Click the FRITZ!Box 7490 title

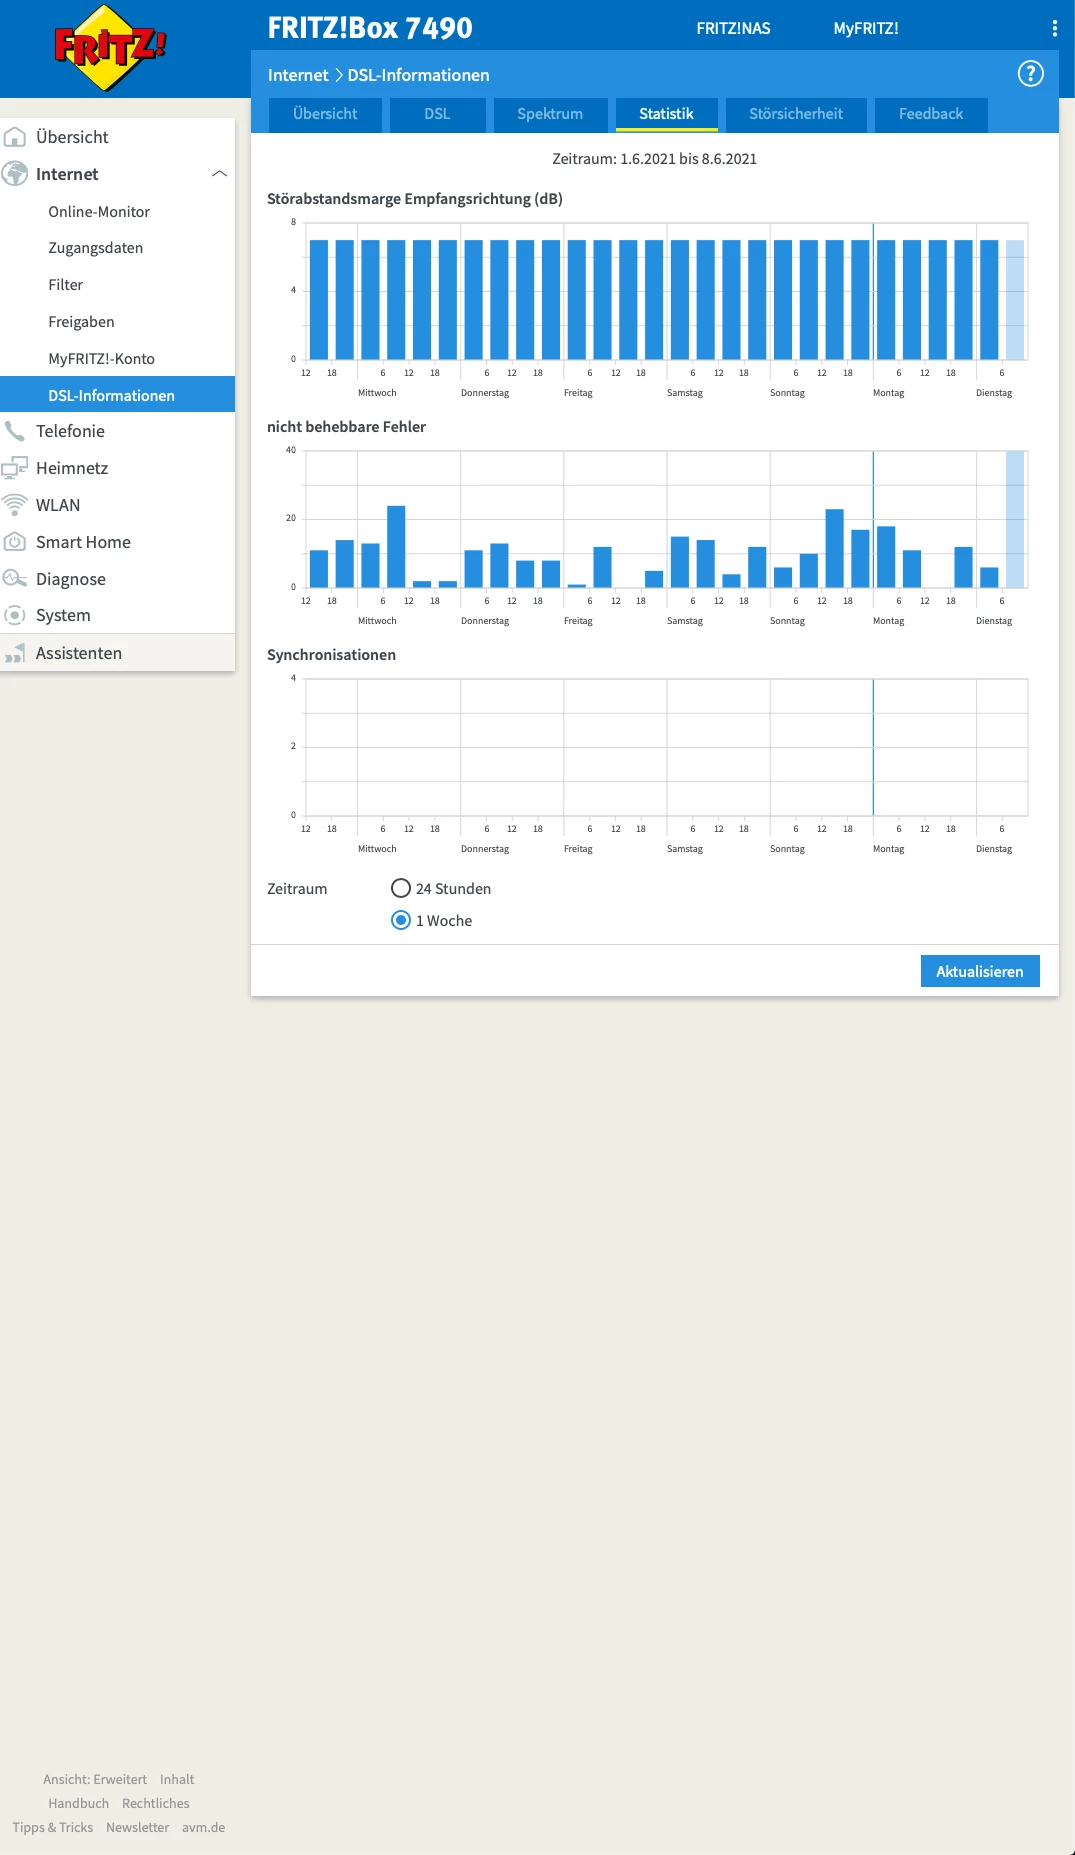tap(370, 28)
